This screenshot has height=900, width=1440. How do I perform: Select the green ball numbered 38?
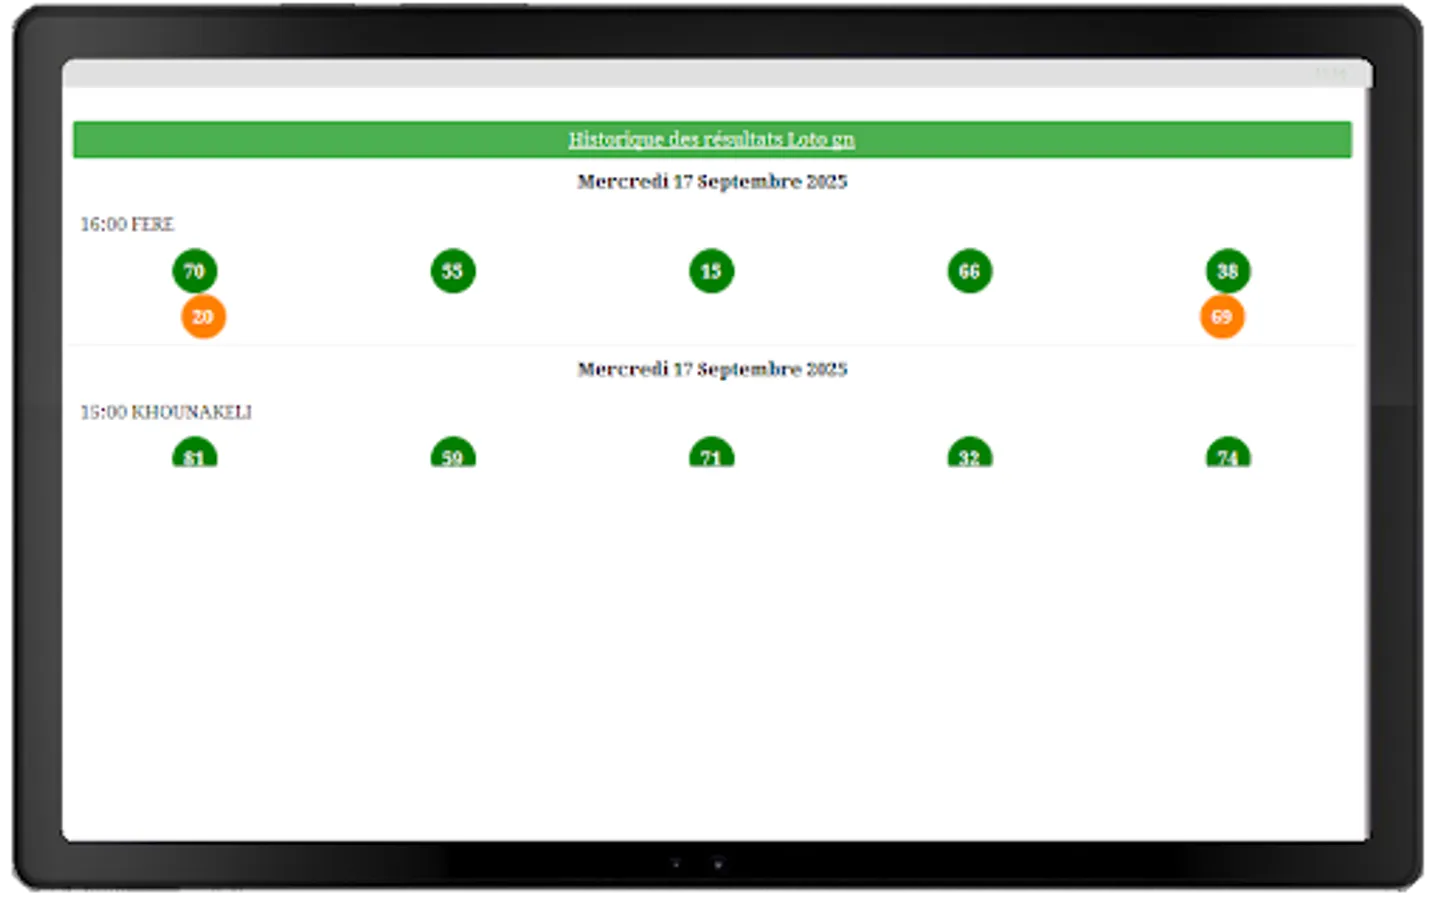(x=1228, y=271)
